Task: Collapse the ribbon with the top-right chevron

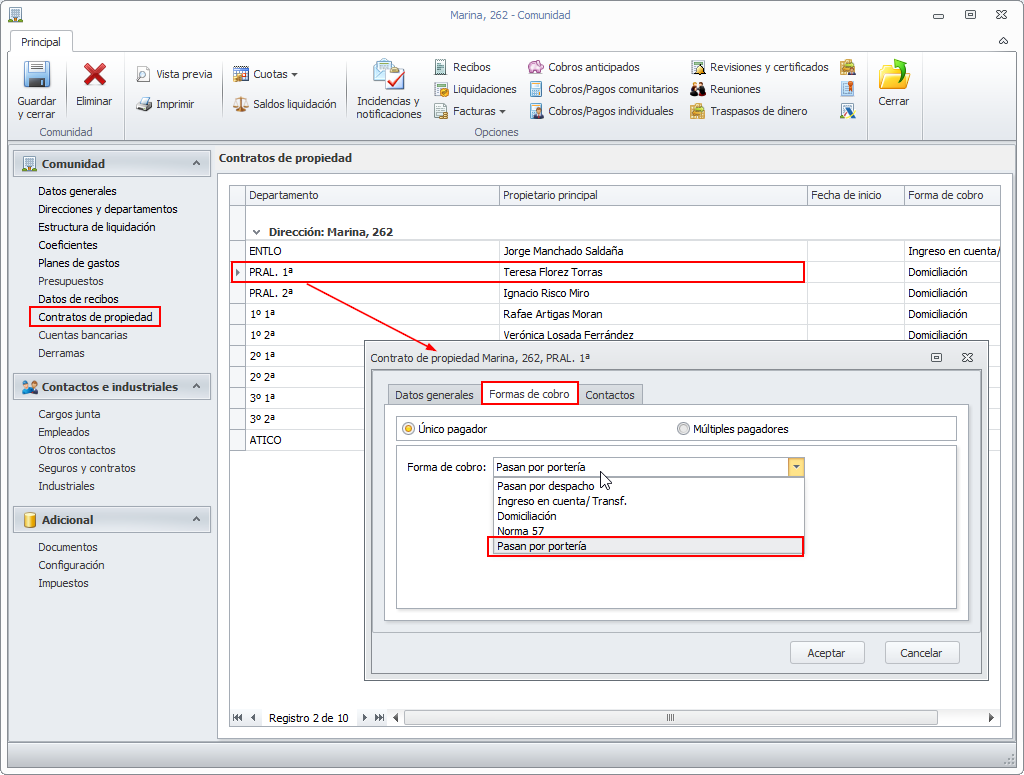Action: point(1003,41)
